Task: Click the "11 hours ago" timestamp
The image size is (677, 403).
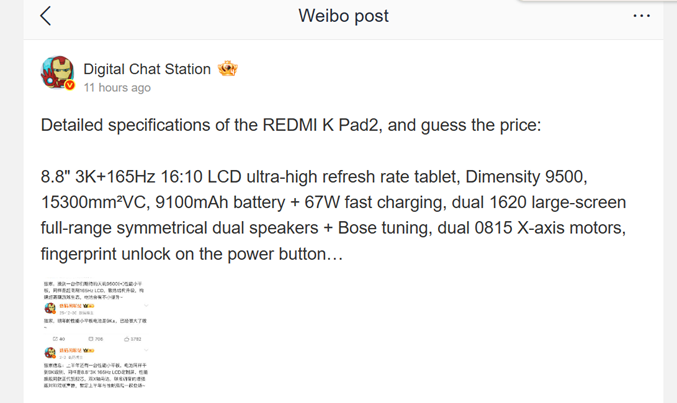Action: (x=117, y=88)
